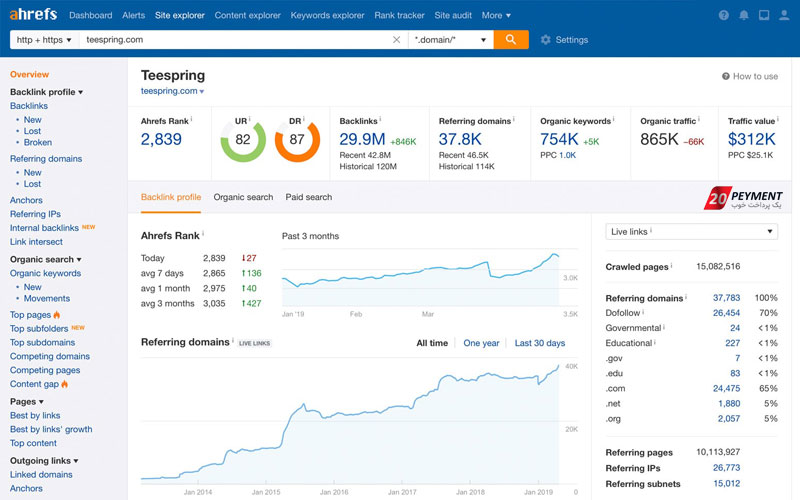Open Top subfolders in the sidebar

(x=39, y=329)
